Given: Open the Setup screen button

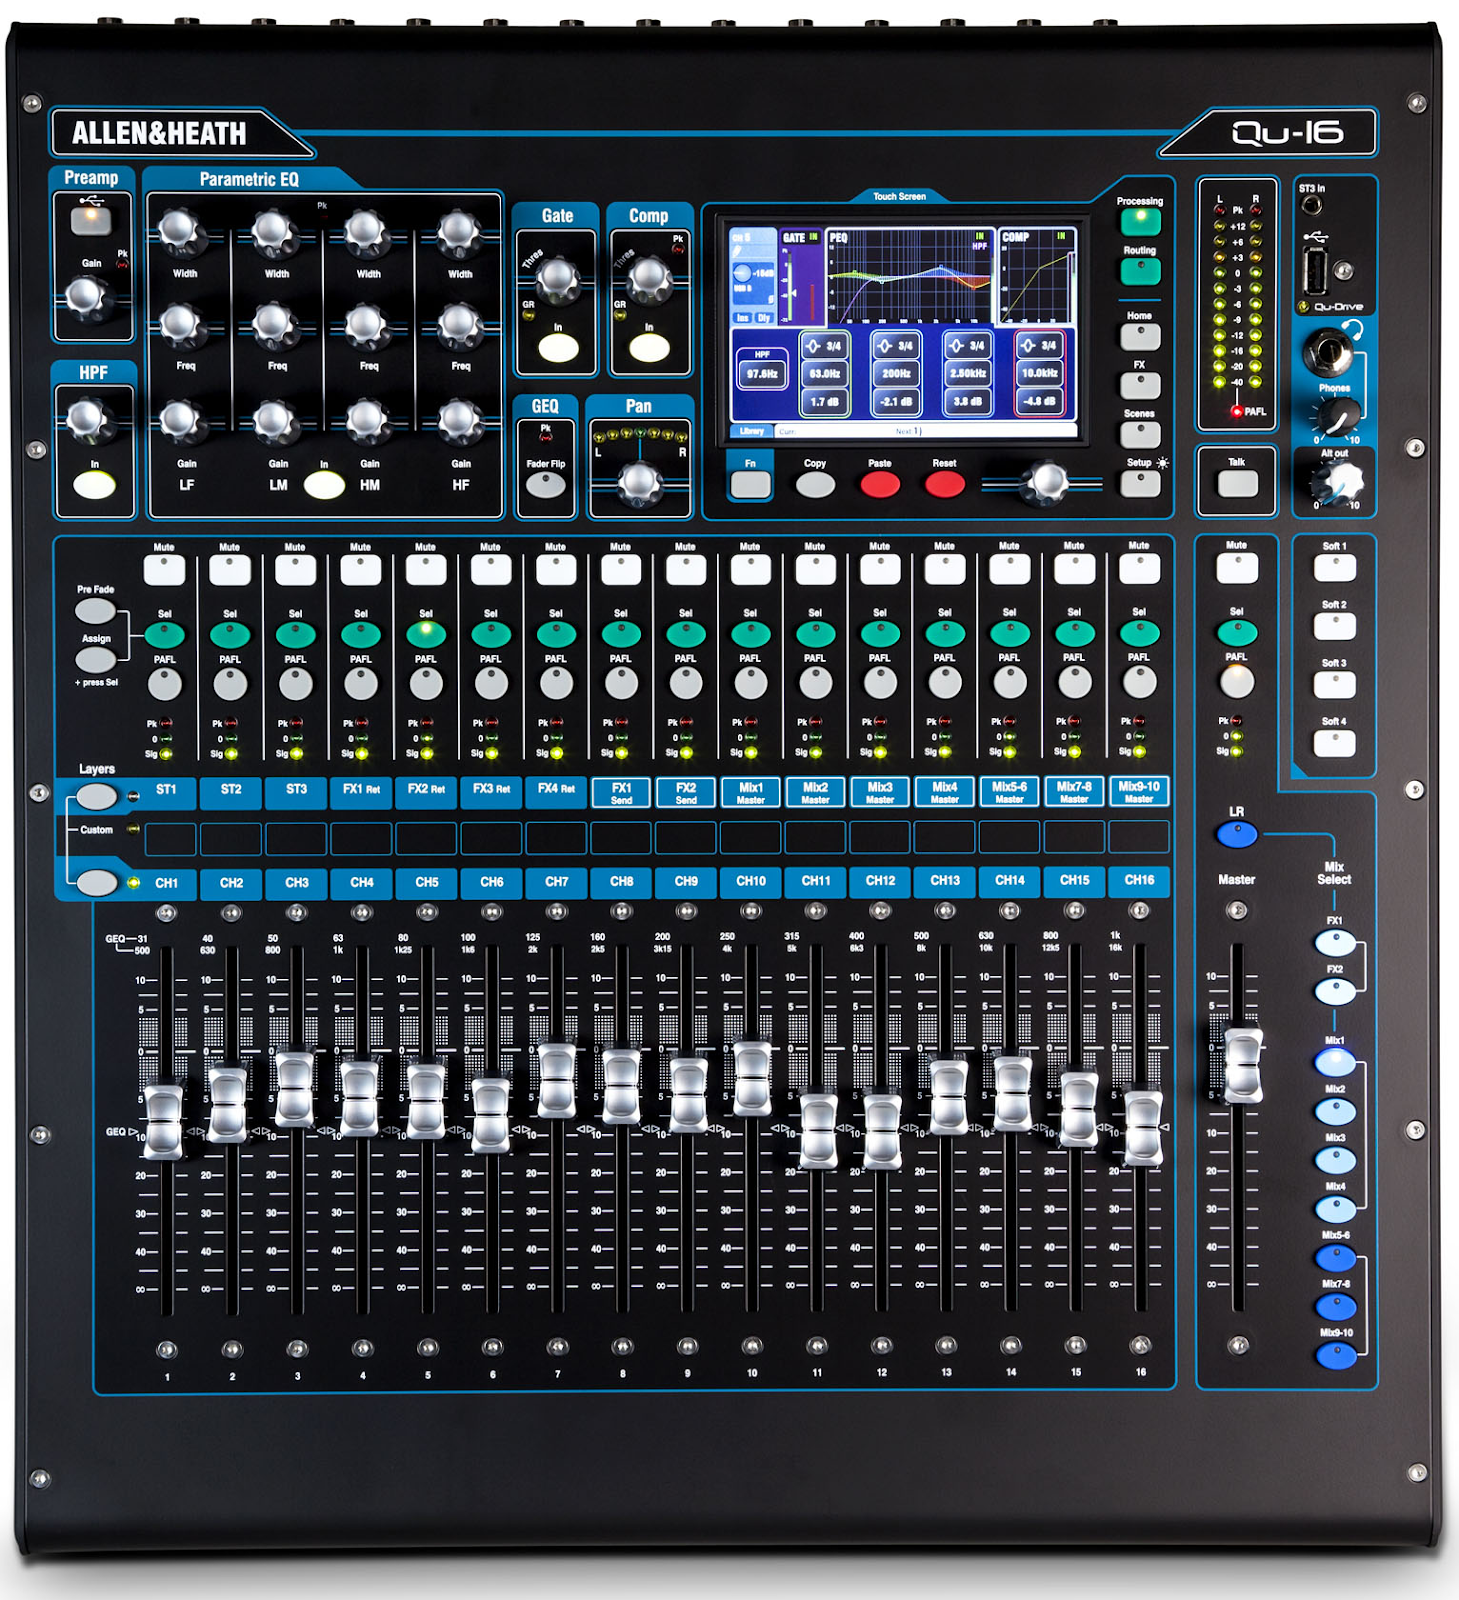Looking at the screenshot, I should pyautogui.click(x=1140, y=484).
